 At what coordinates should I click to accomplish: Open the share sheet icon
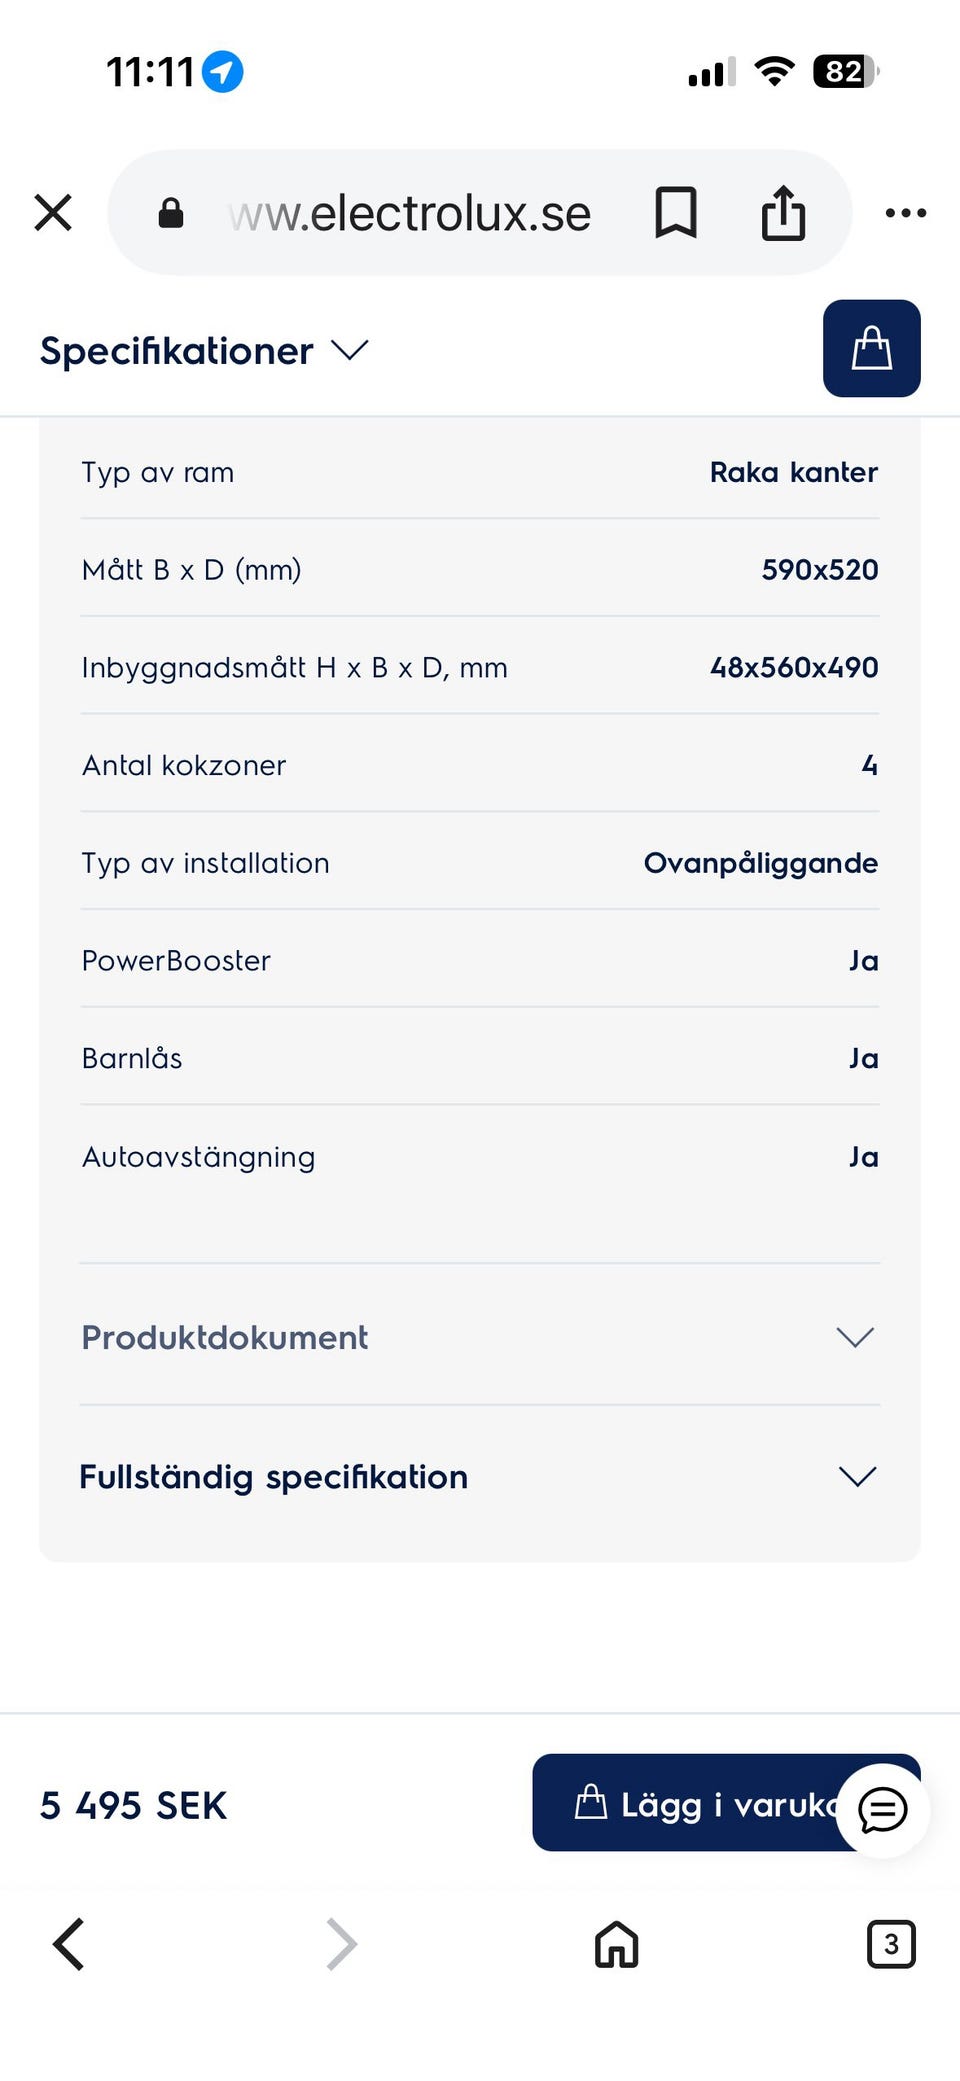[783, 212]
